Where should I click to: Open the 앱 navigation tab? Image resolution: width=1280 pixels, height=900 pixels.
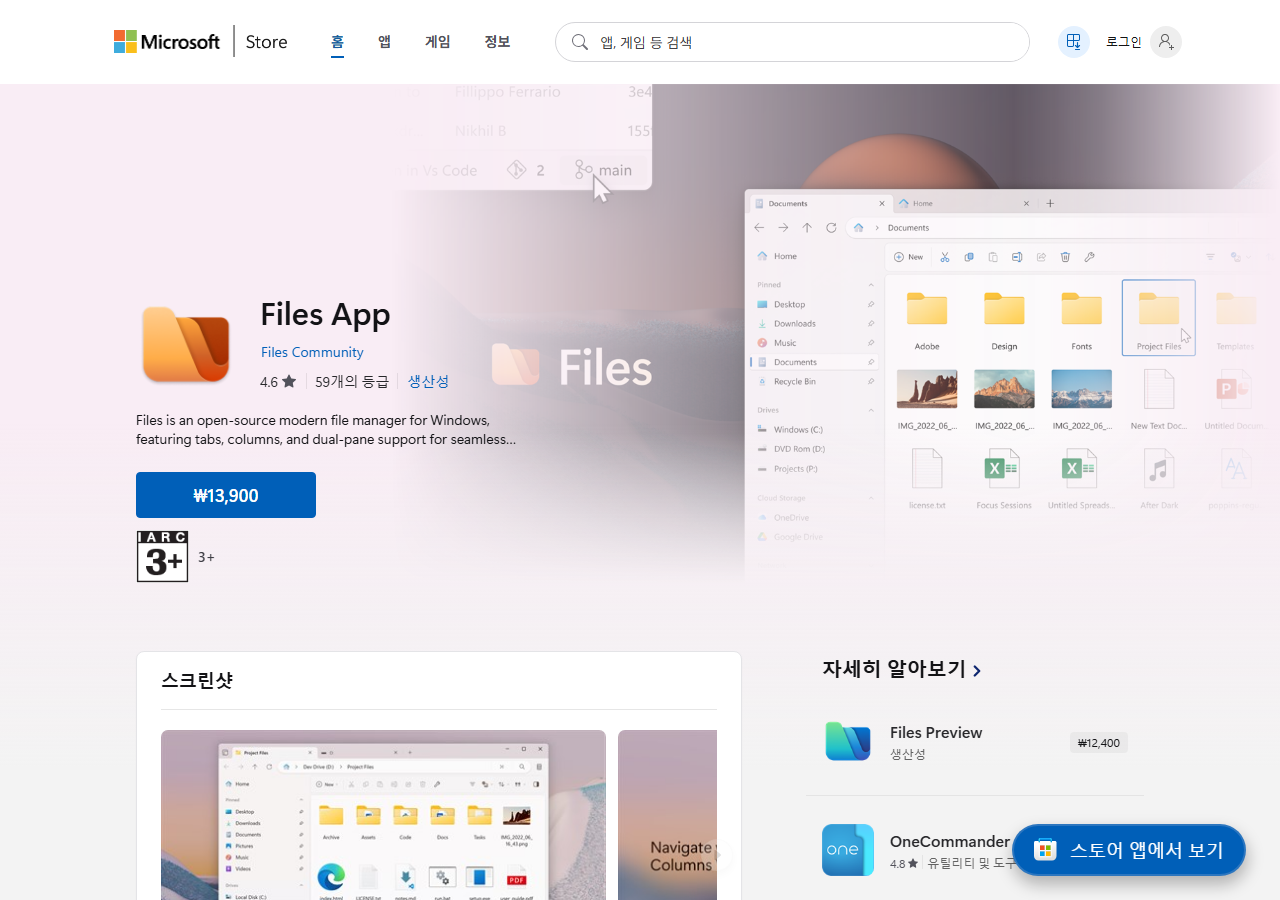(384, 42)
